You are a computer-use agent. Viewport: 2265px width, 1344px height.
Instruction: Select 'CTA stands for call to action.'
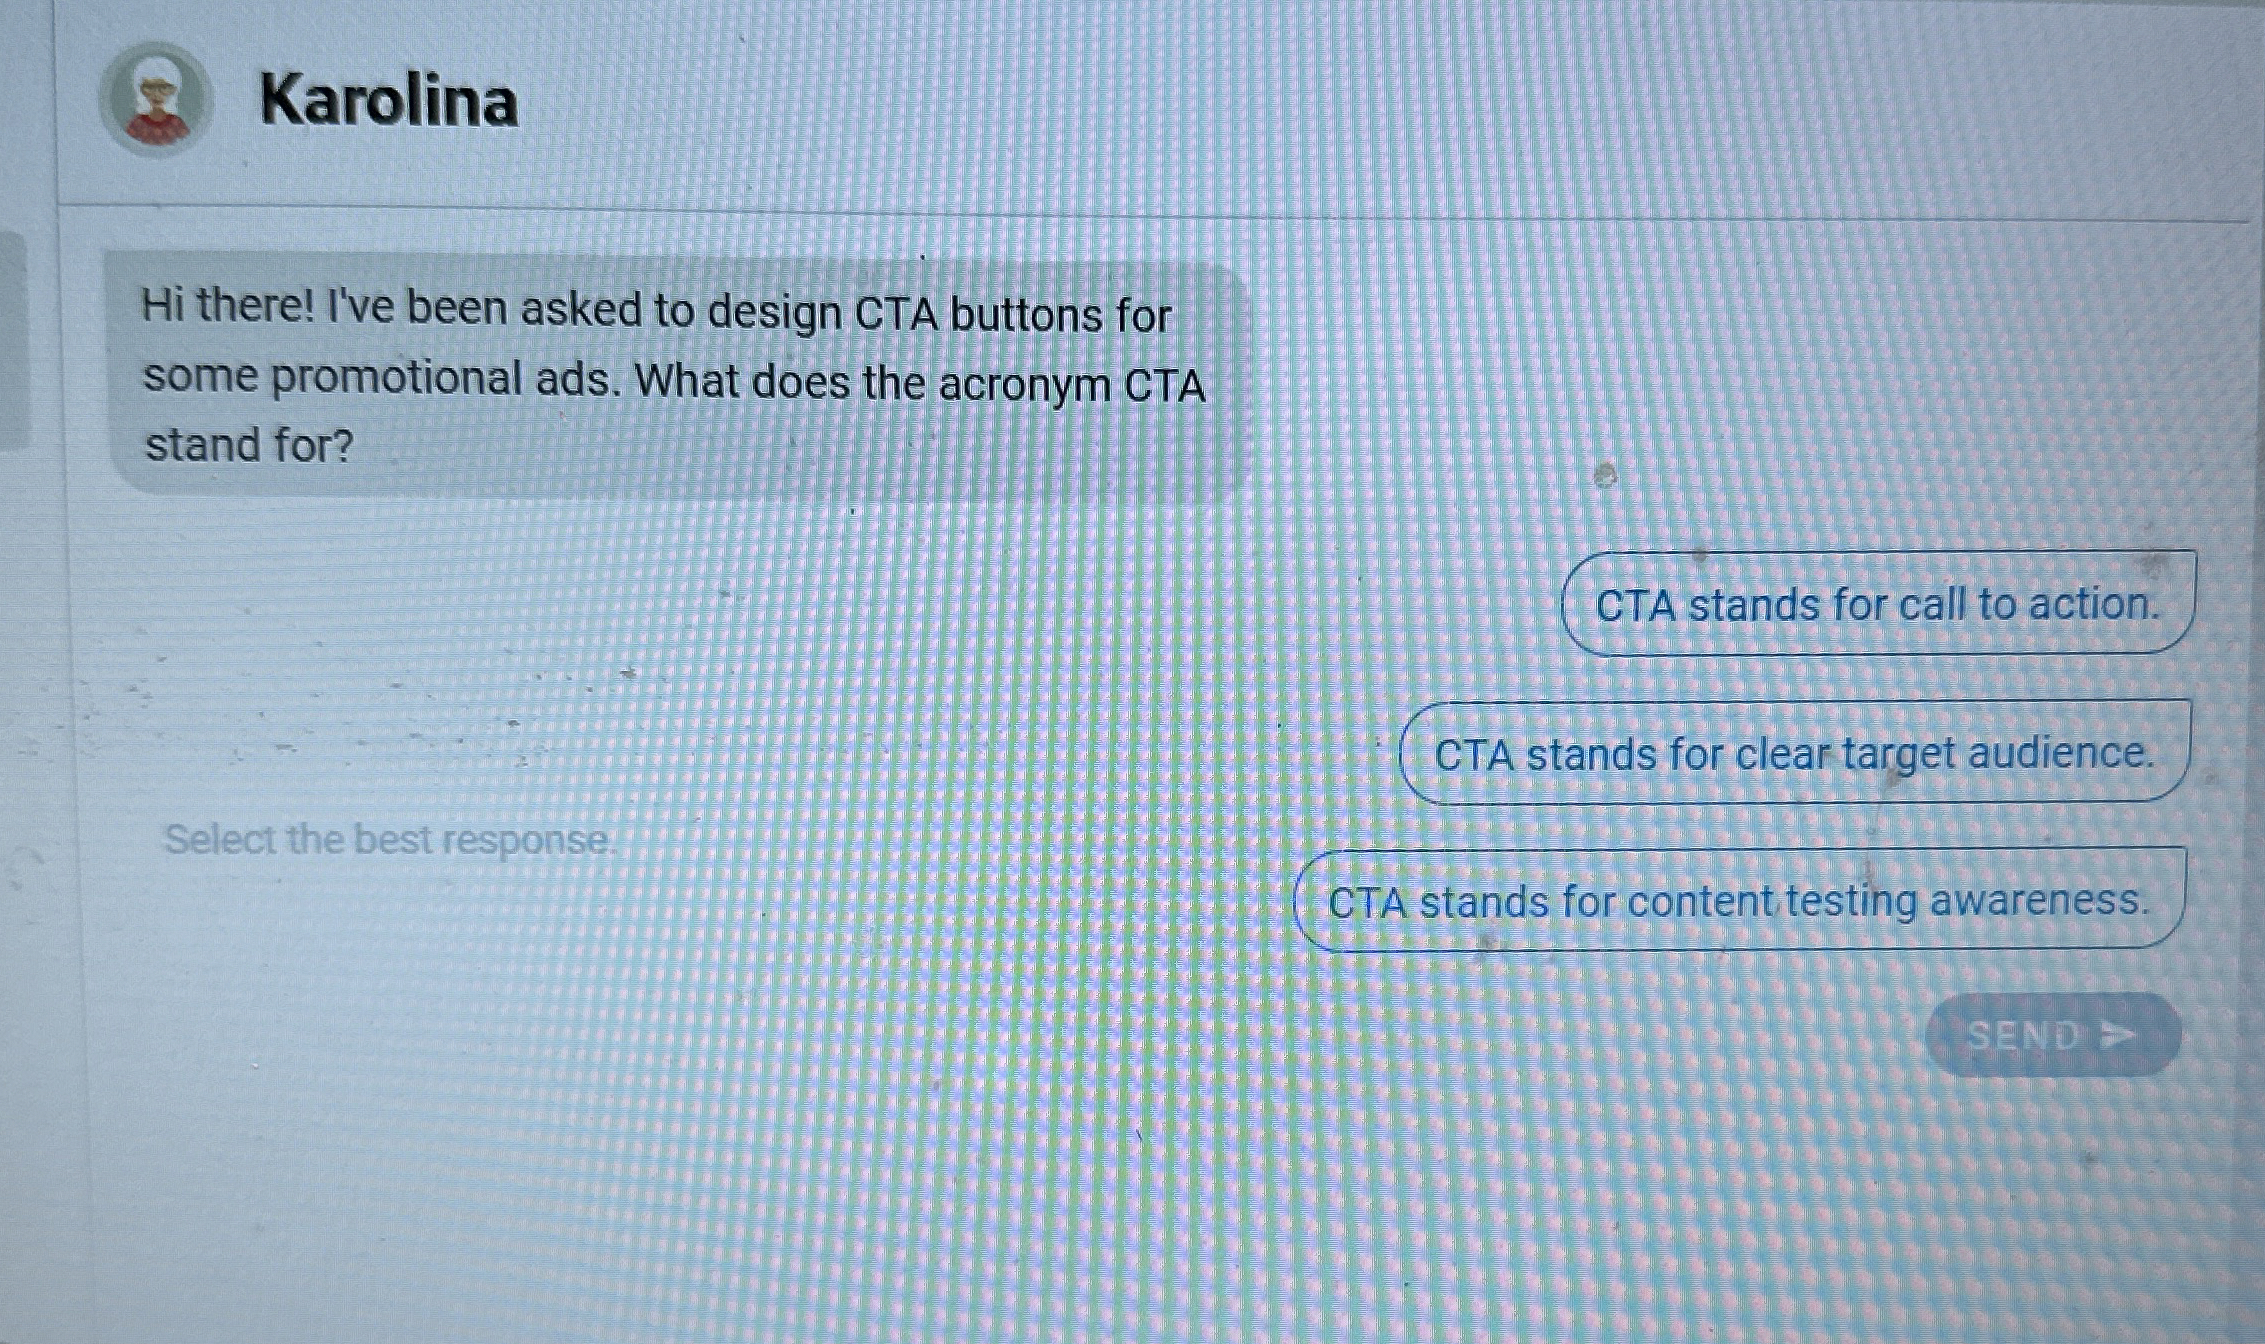(1878, 604)
